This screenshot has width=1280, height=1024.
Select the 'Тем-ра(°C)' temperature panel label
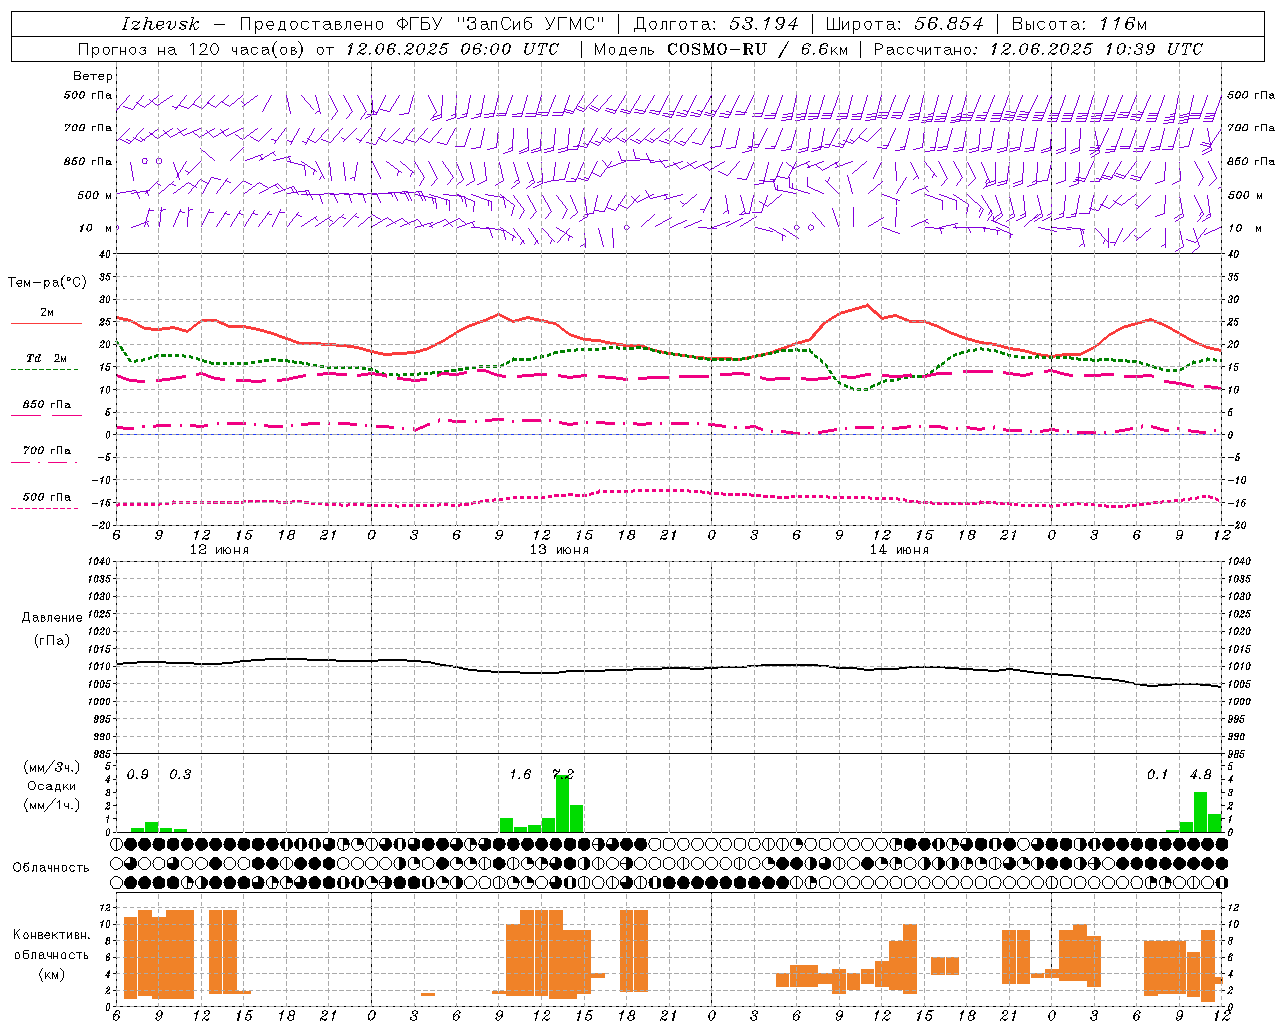(47, 283)
